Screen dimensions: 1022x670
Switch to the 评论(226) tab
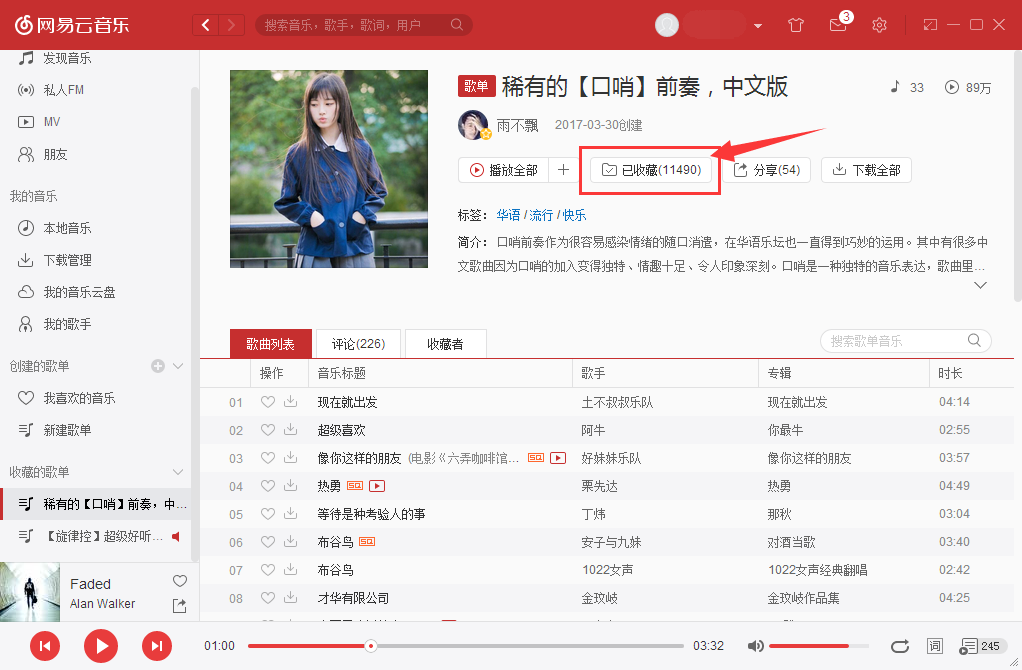[x=357, y=342]
